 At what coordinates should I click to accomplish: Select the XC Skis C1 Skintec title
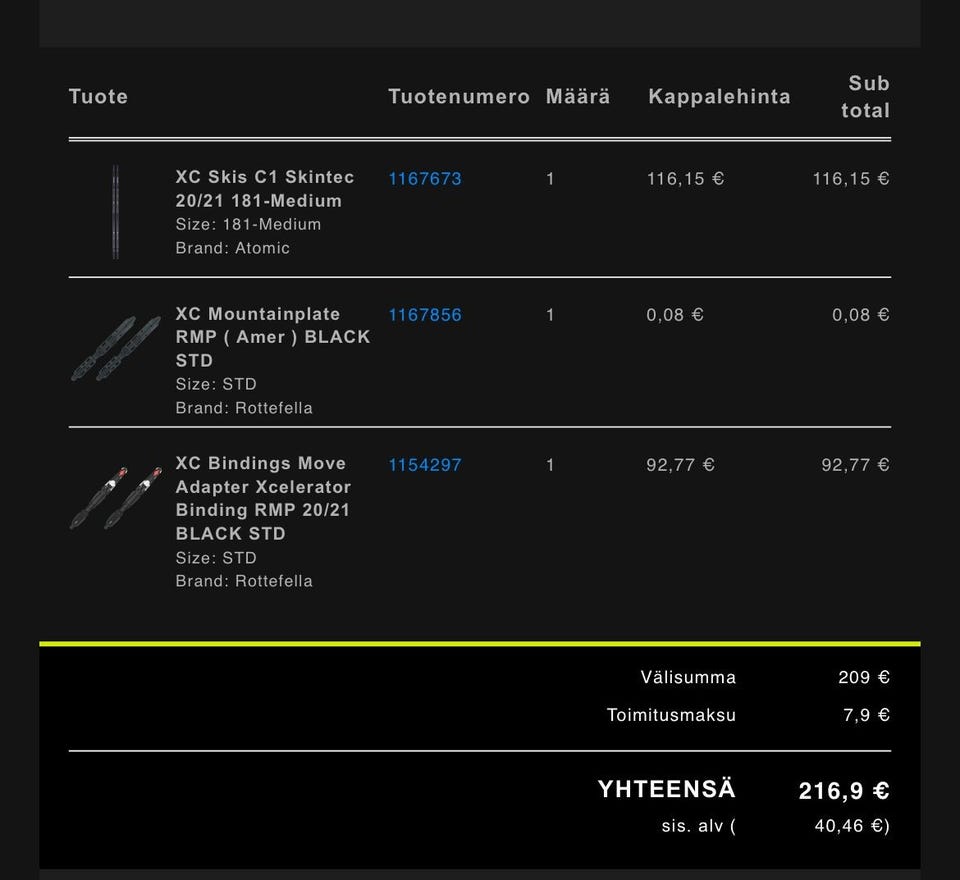pos(265,189)
